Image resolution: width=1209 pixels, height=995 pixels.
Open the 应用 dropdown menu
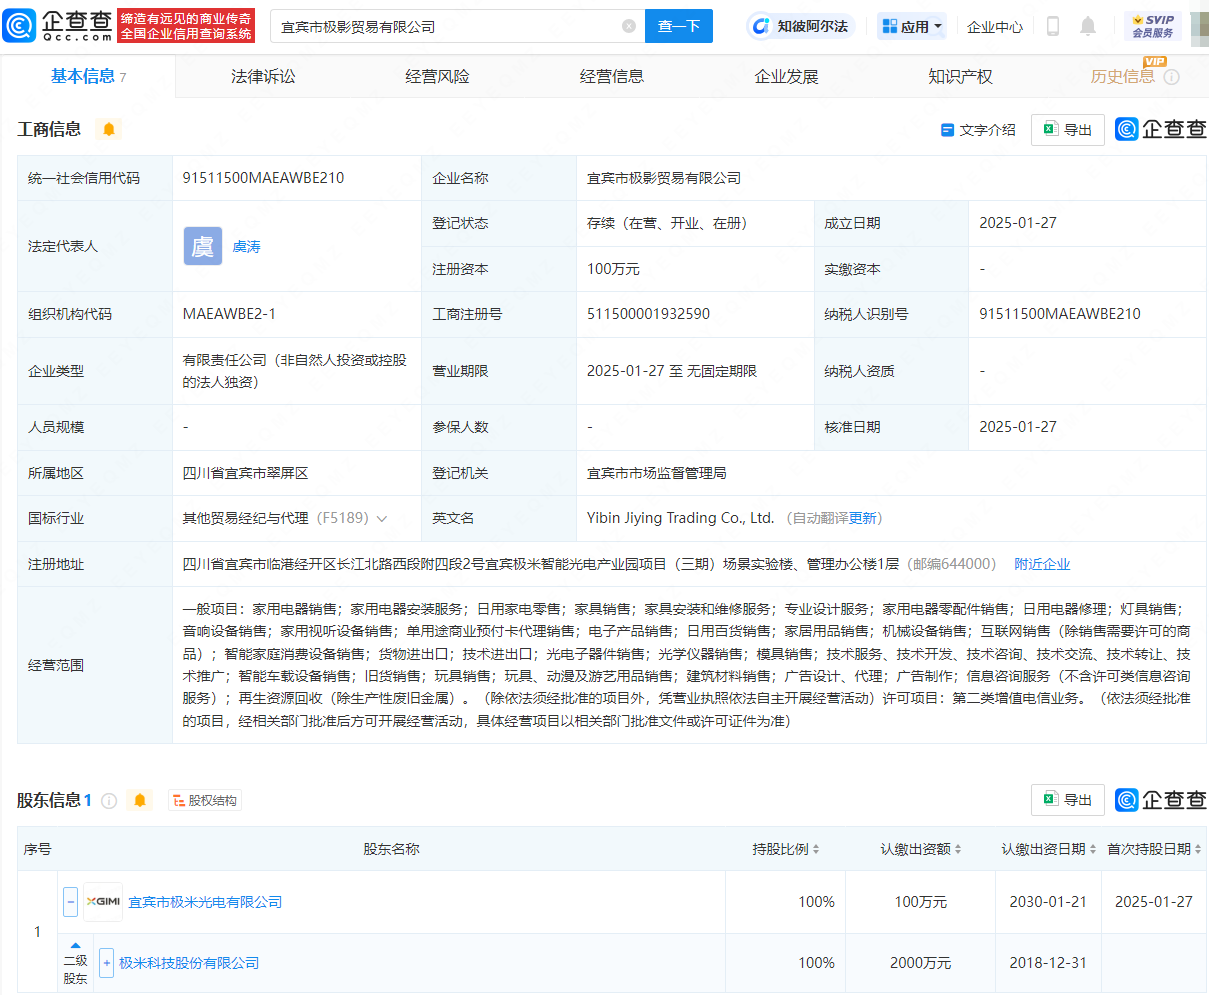coord(911,26)
